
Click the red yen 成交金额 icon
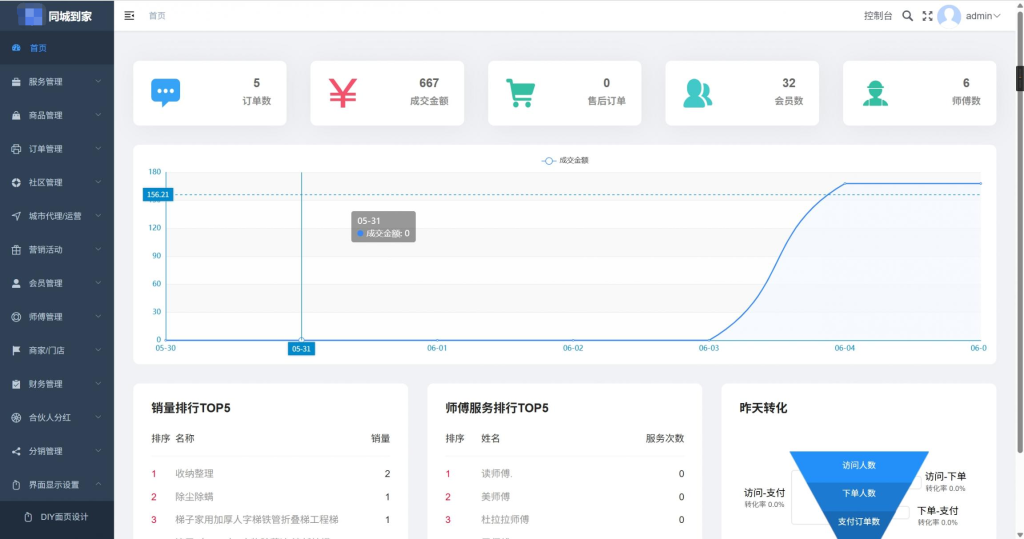click(x=343, y=93)
